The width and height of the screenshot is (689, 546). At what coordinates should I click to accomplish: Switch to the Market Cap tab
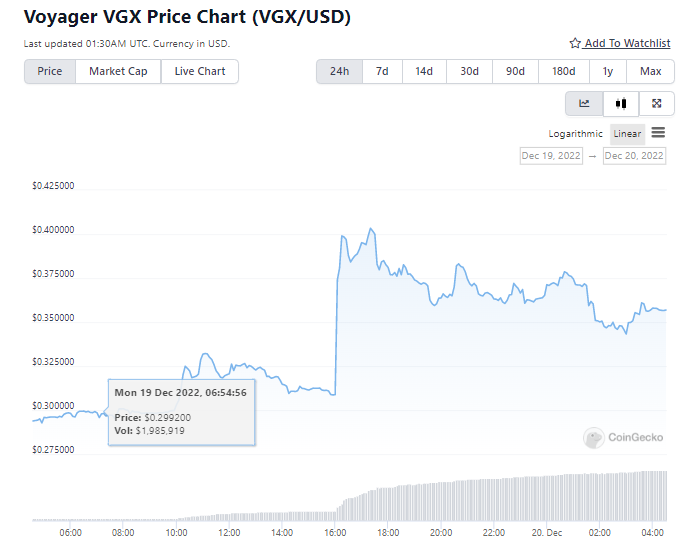[118, 72]
